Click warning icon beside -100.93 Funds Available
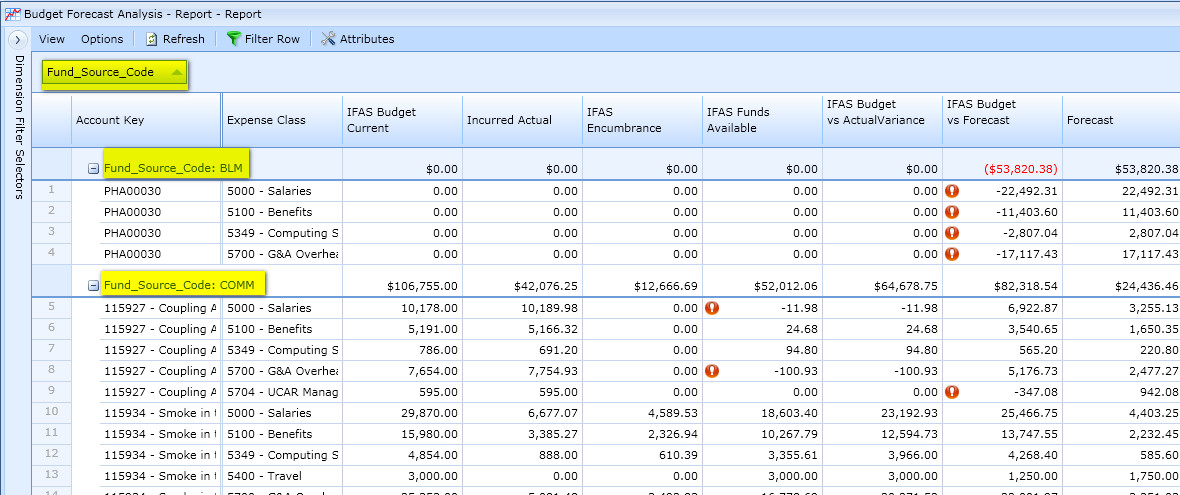 click(x=712, y=371)
